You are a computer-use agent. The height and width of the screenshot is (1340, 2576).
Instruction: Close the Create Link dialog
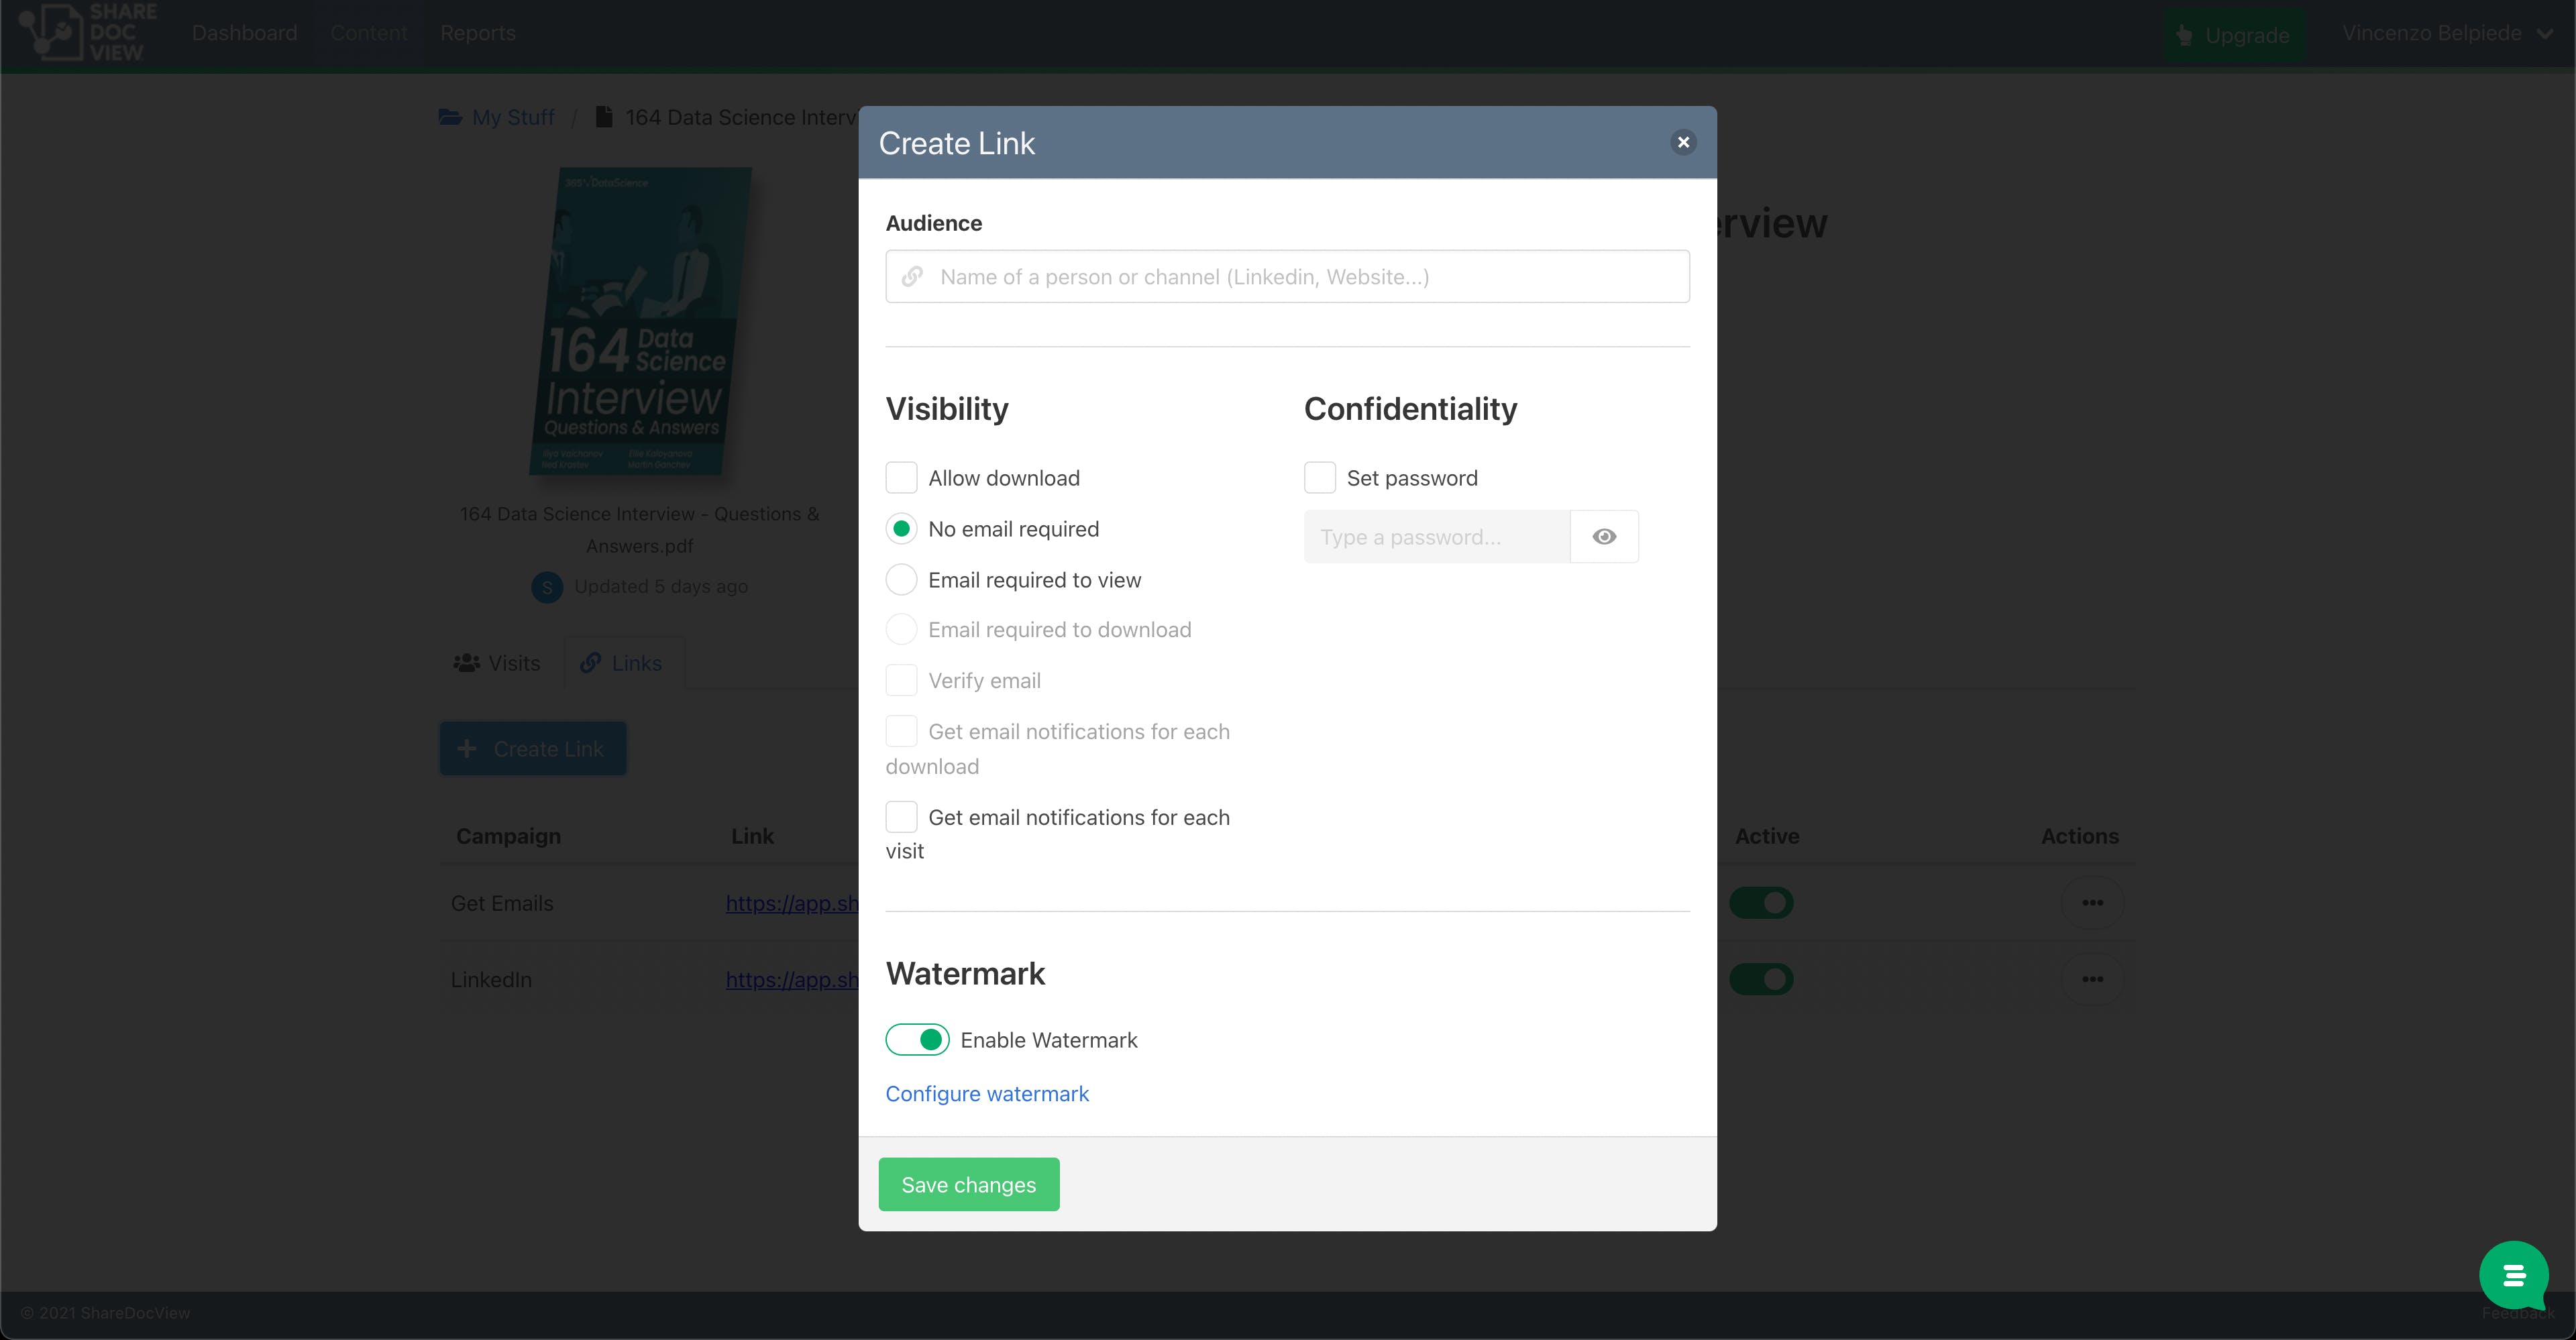1683,142
